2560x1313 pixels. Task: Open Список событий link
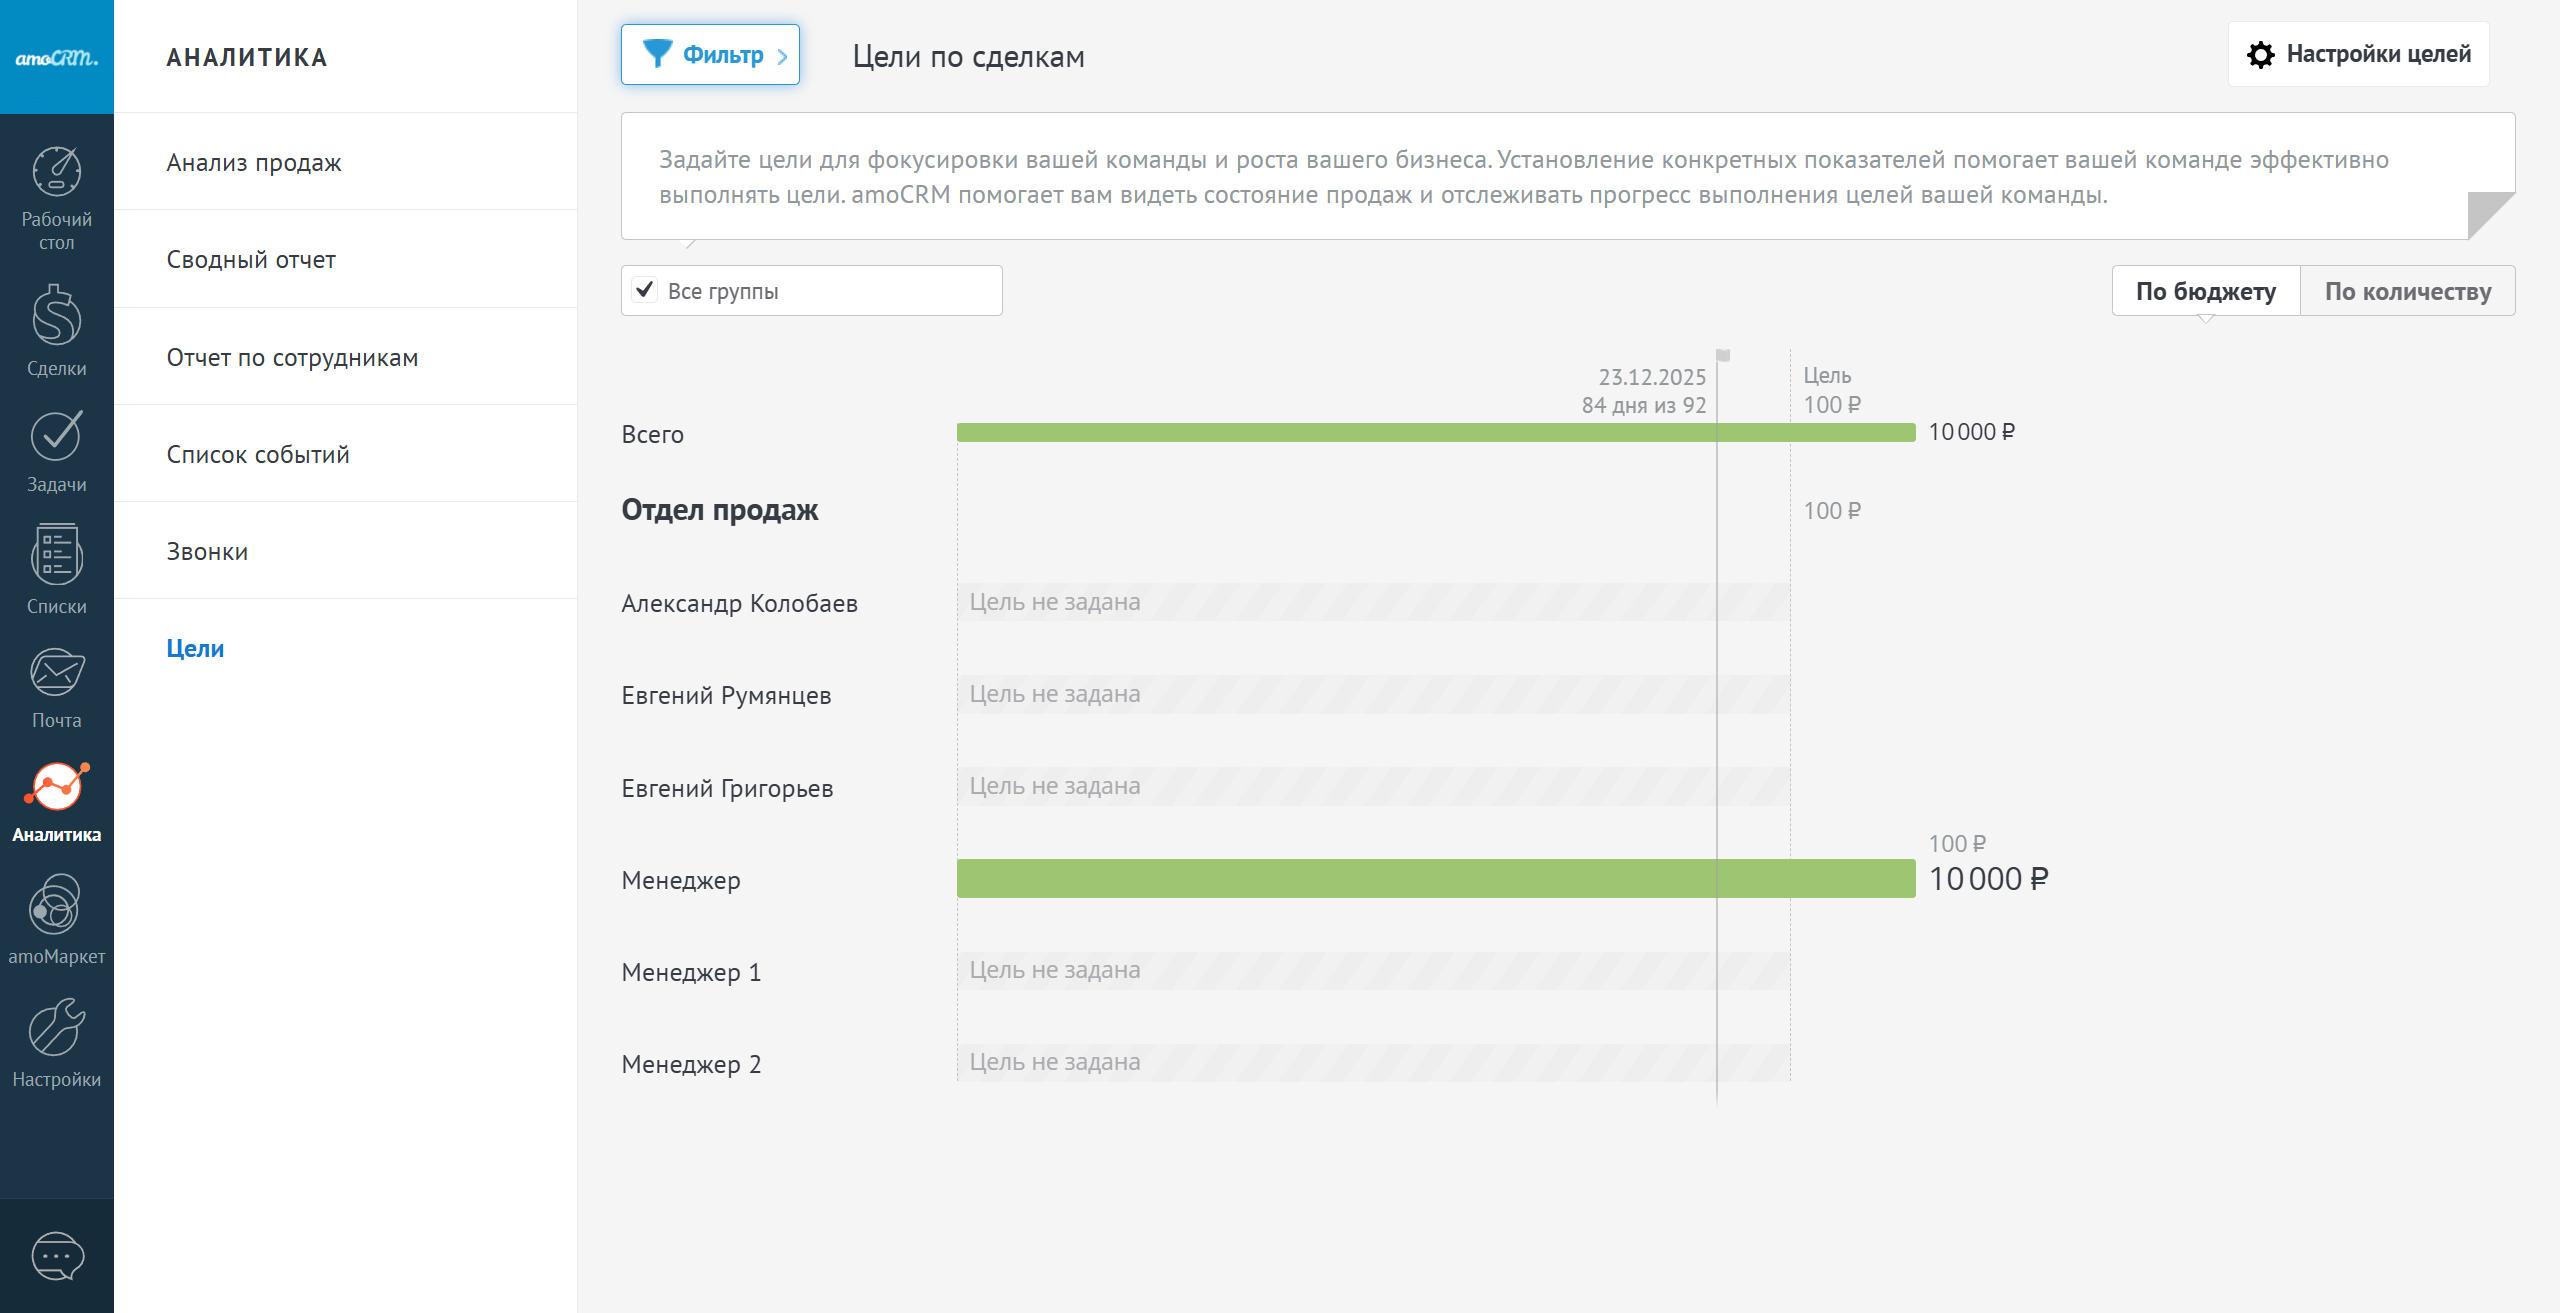258,454
